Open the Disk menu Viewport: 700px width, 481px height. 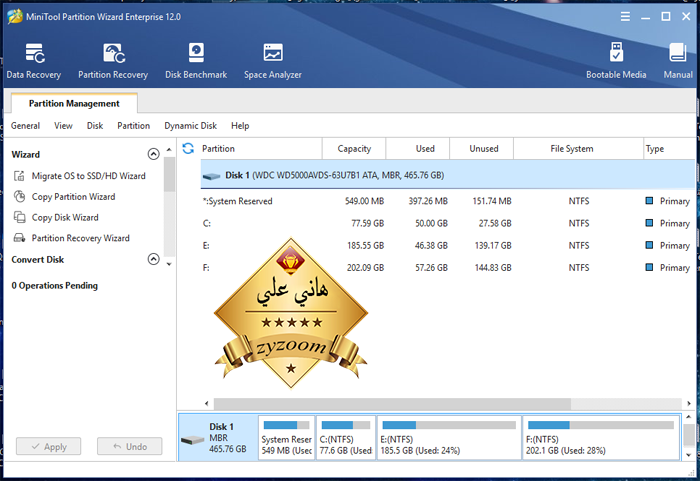pyautogui.click(x=95, y=126)
